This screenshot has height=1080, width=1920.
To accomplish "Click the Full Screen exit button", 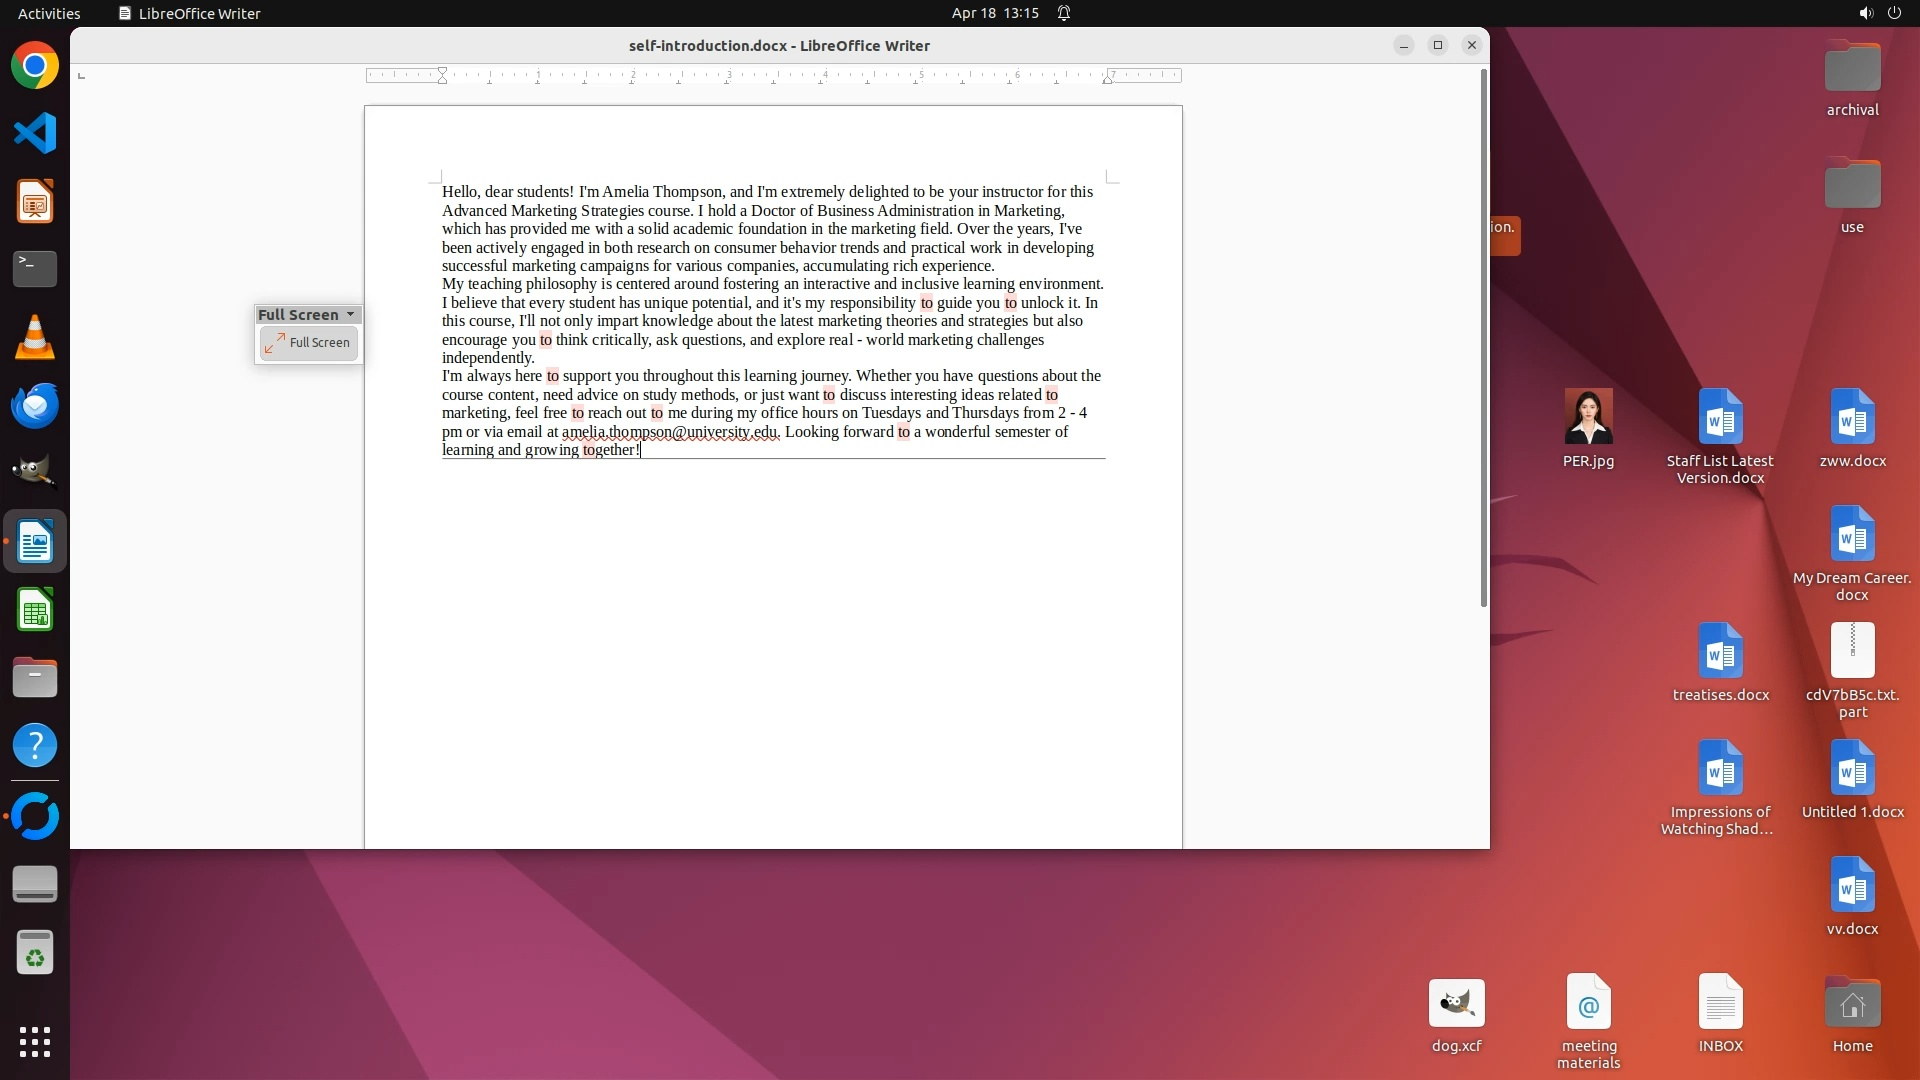I will pyautogui.click(x=308, y=343).
